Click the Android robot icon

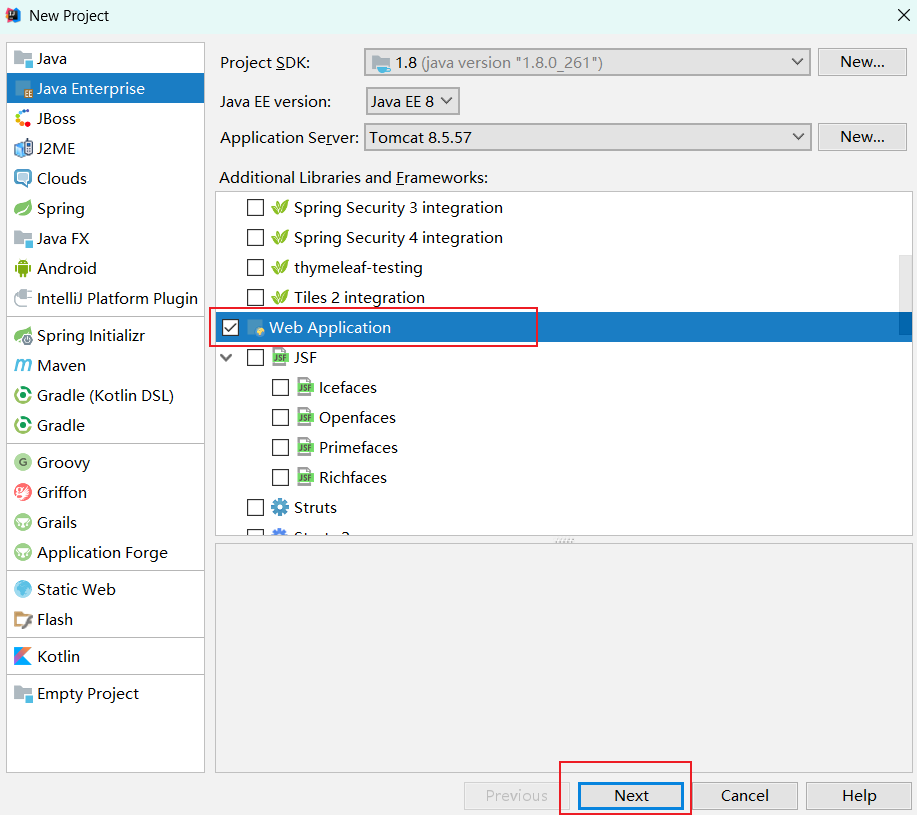tap(23, 268)
